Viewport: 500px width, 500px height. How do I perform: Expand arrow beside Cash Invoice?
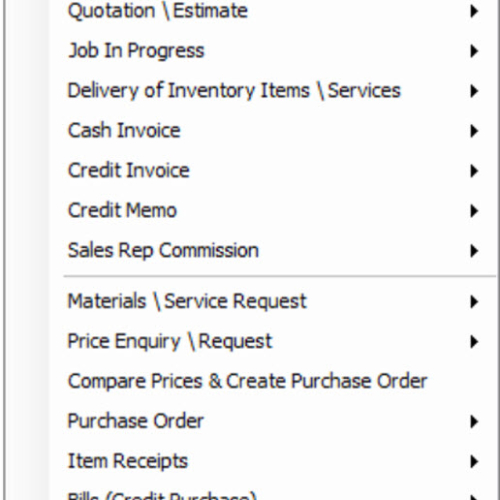tap(474, 131)
